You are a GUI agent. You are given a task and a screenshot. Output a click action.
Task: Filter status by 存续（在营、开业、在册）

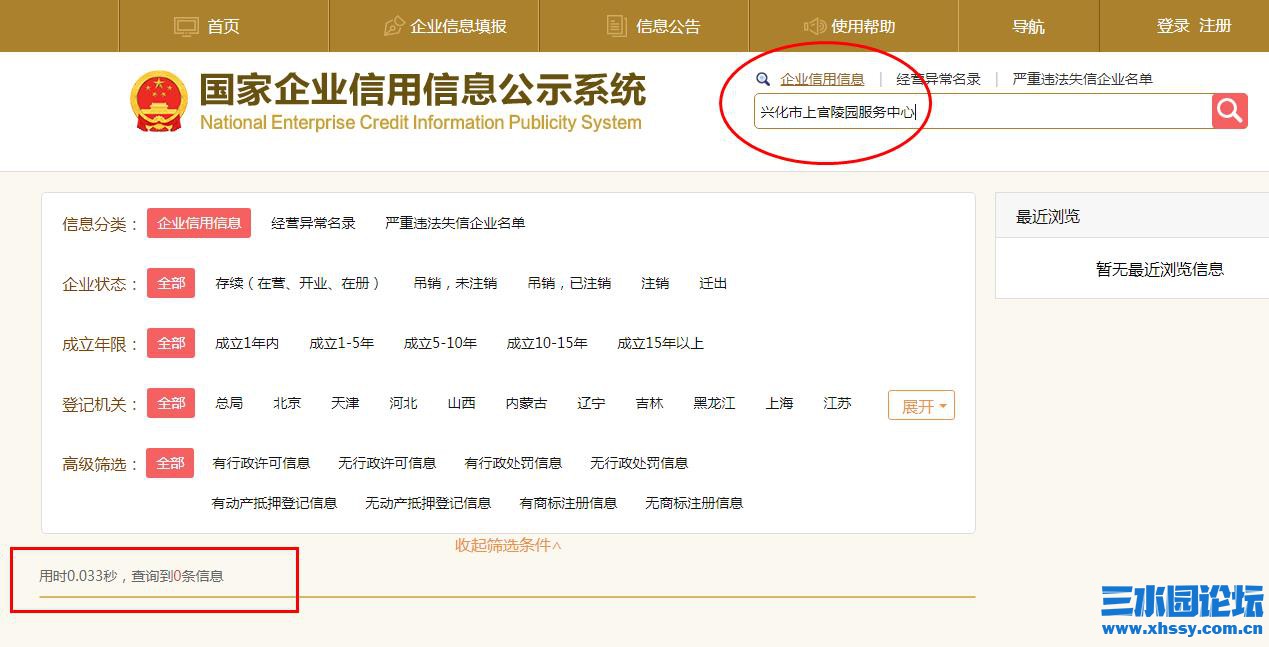(298, 283)
